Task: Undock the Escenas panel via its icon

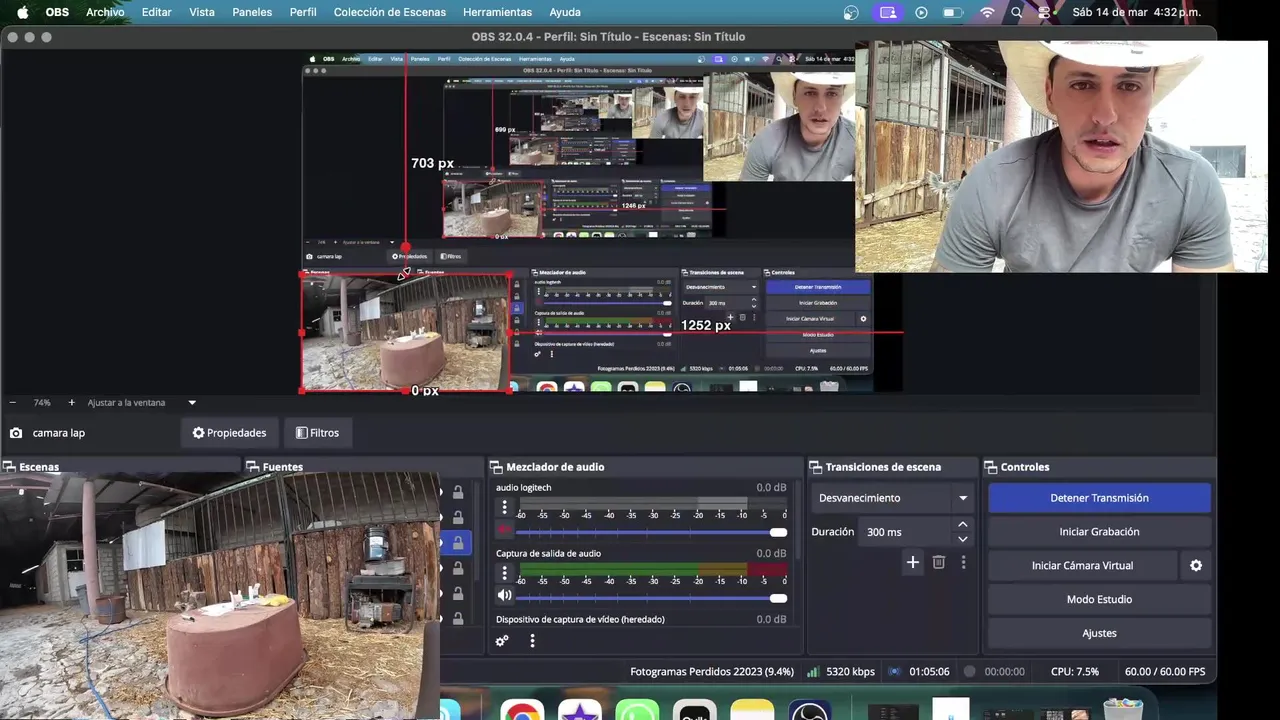Action: point(8,467)
